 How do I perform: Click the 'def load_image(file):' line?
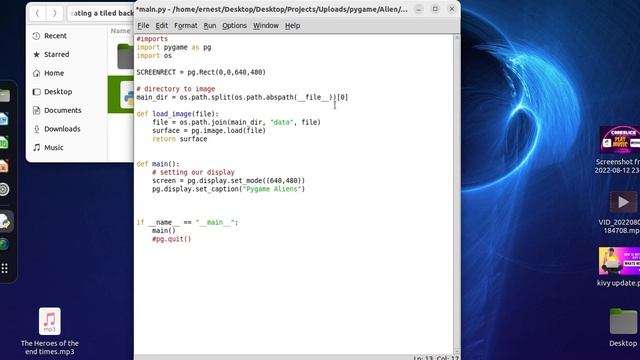(x=178, y=114)
